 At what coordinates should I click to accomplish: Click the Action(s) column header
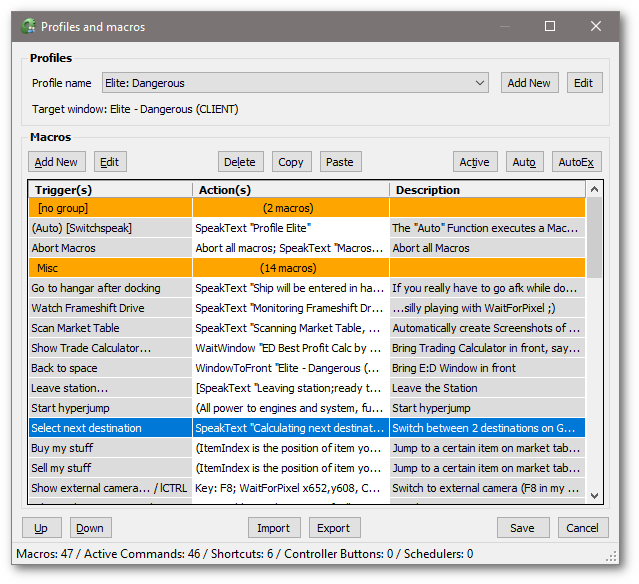(291, 190)
